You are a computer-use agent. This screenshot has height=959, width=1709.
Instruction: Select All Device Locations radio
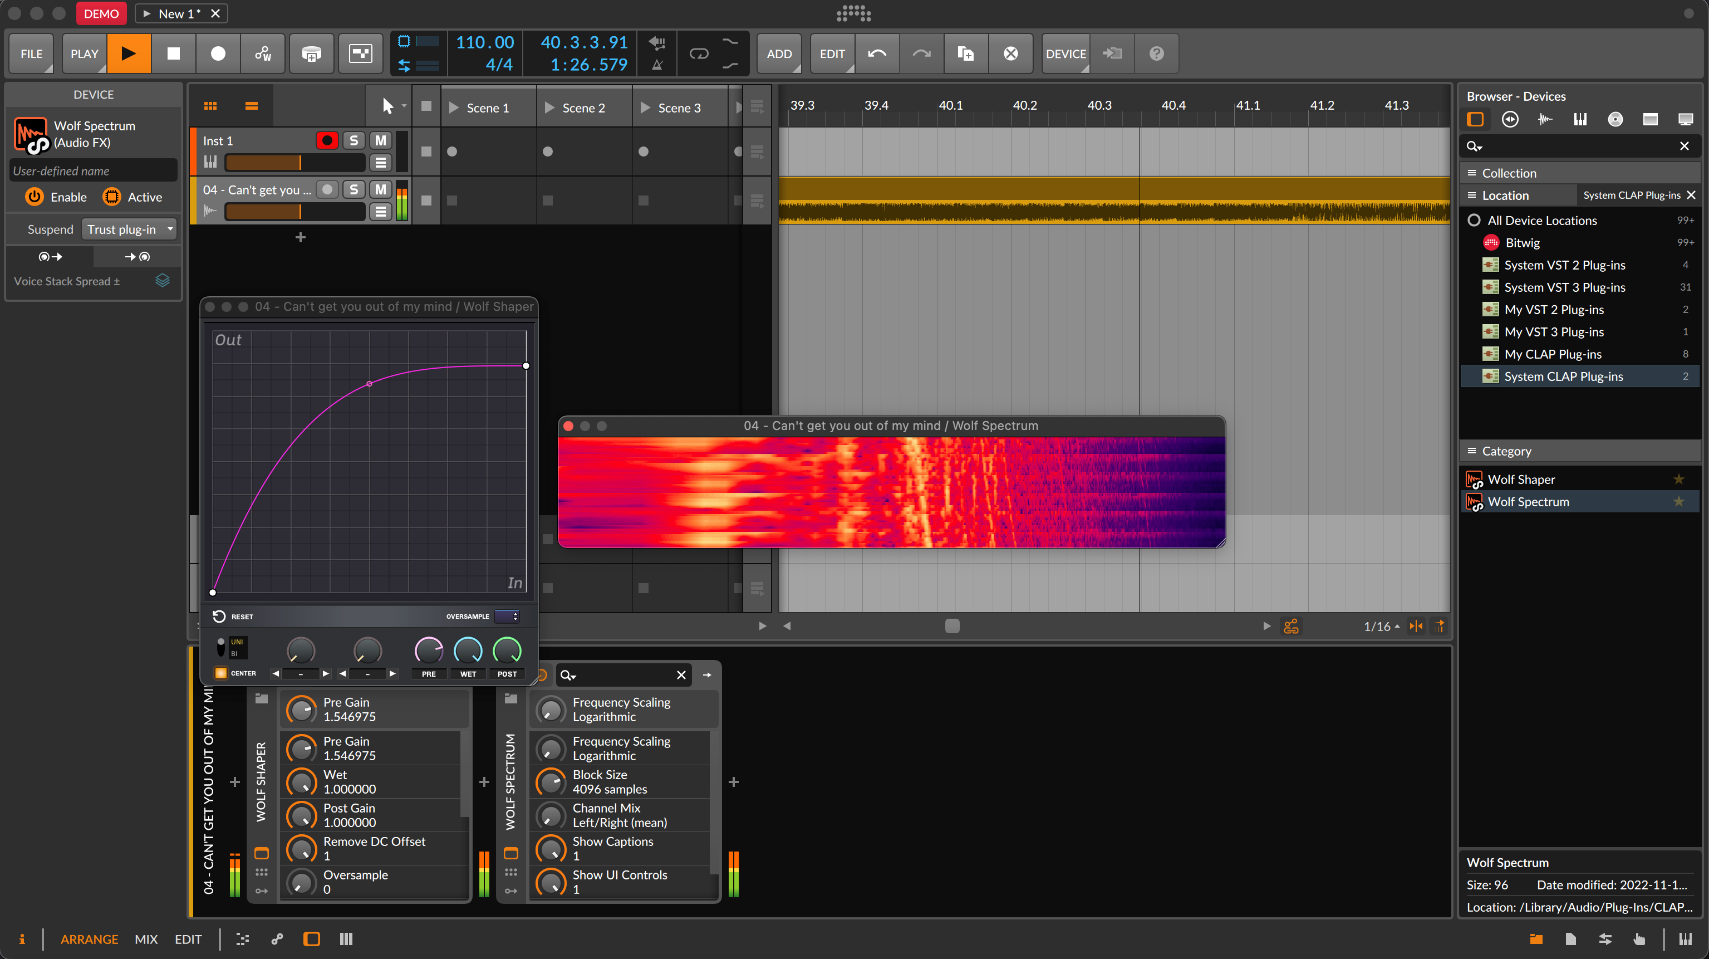point(1474,220)
